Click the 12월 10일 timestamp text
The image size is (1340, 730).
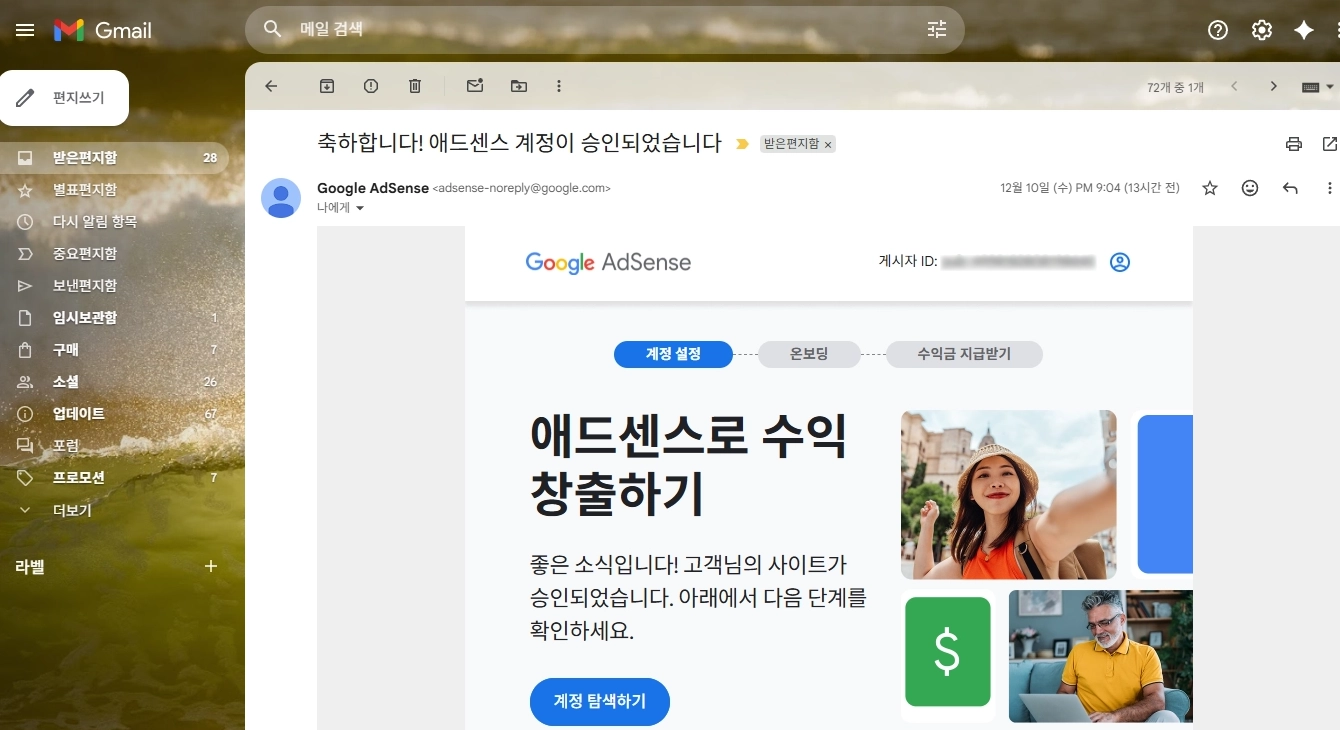1090,188
